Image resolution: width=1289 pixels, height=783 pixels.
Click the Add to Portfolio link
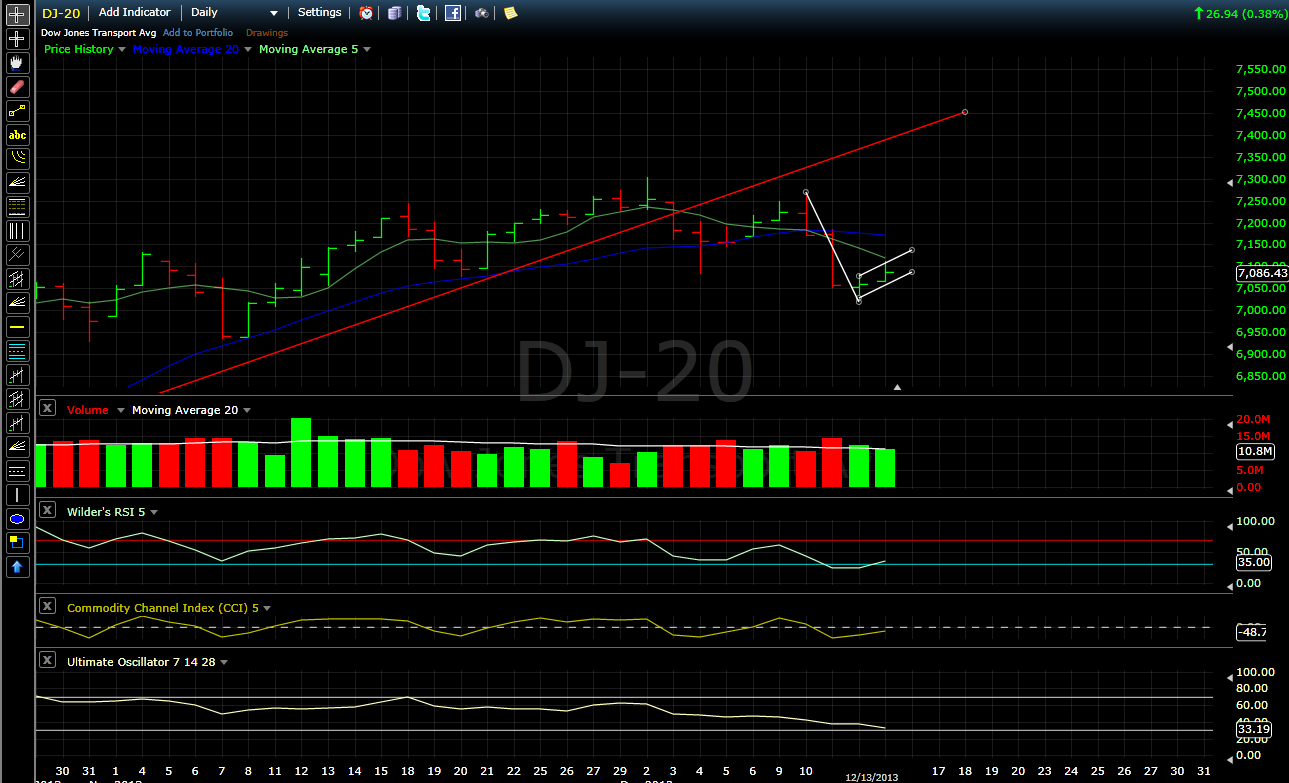coord(198,33)
